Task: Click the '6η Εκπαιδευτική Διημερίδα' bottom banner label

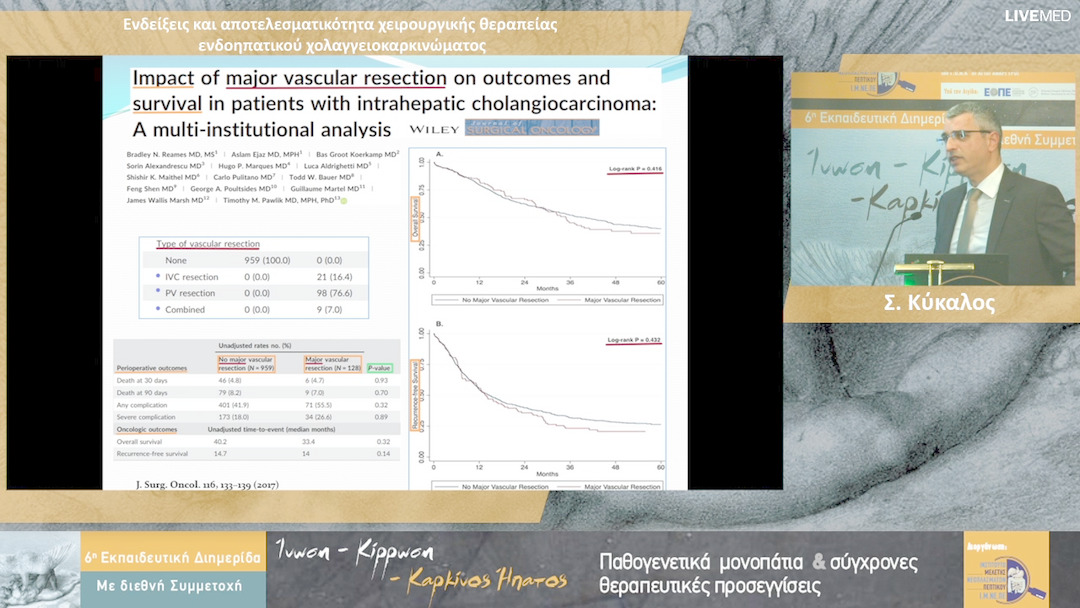Action: click(x=173, y=551)
